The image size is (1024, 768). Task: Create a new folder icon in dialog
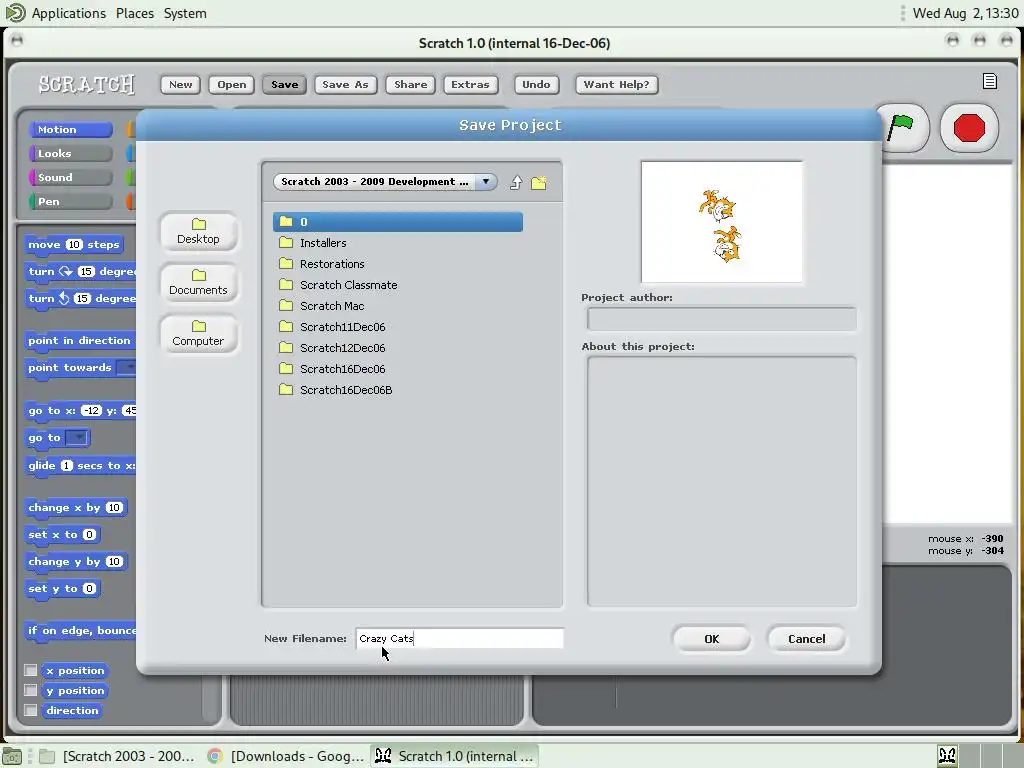[x=539, y=183]
